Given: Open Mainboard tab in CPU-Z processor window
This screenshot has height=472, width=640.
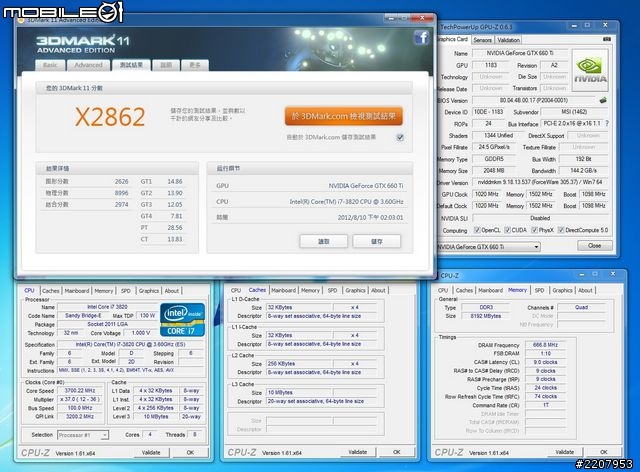Looking at the screenshot, I should (x=77, y=291).
